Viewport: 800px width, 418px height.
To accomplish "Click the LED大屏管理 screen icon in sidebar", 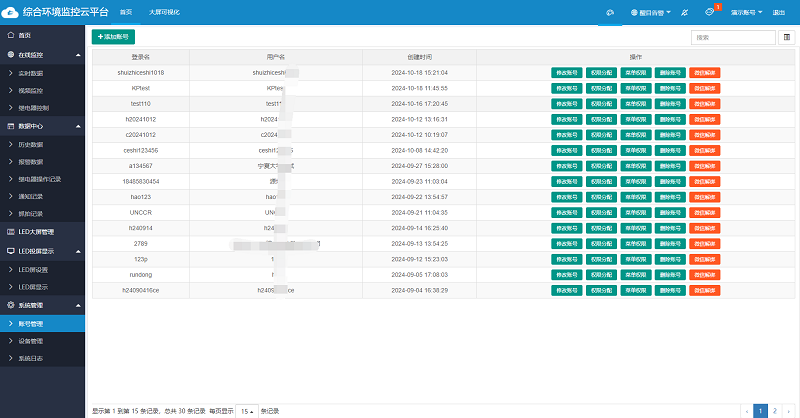I will pyautogui.click(x=10, y=231).
